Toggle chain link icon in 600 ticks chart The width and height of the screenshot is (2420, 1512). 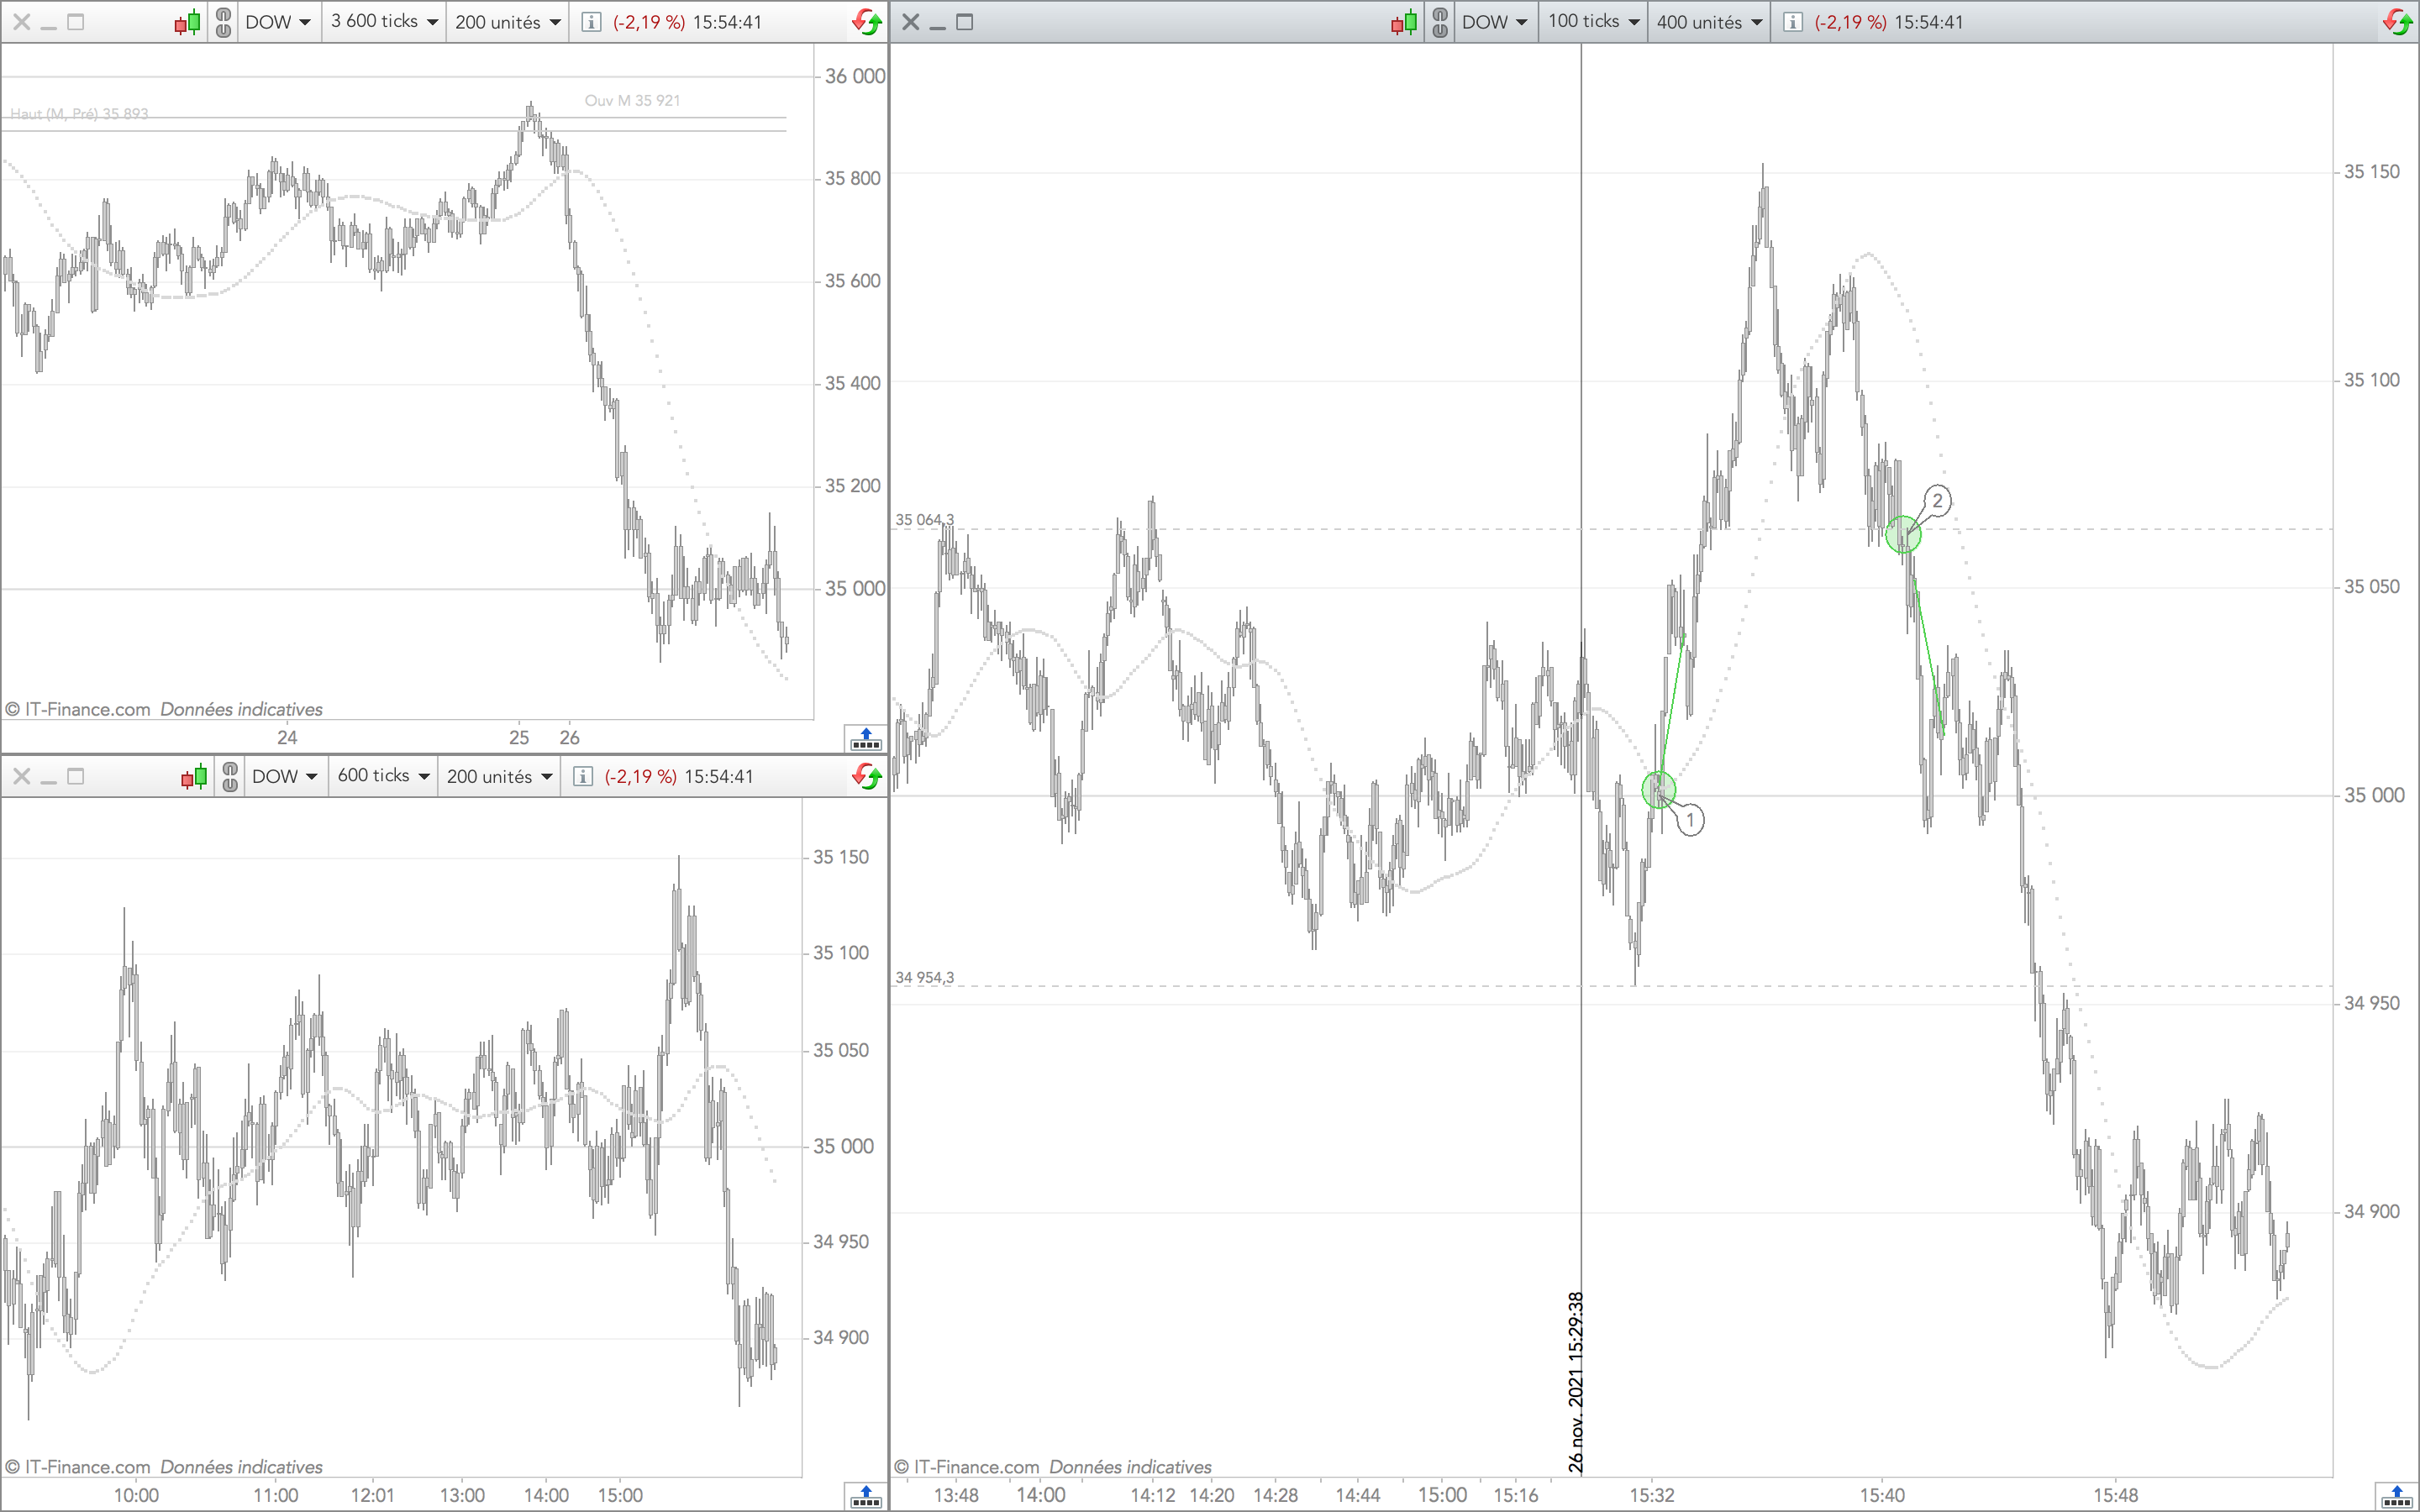tap(230, 776)
